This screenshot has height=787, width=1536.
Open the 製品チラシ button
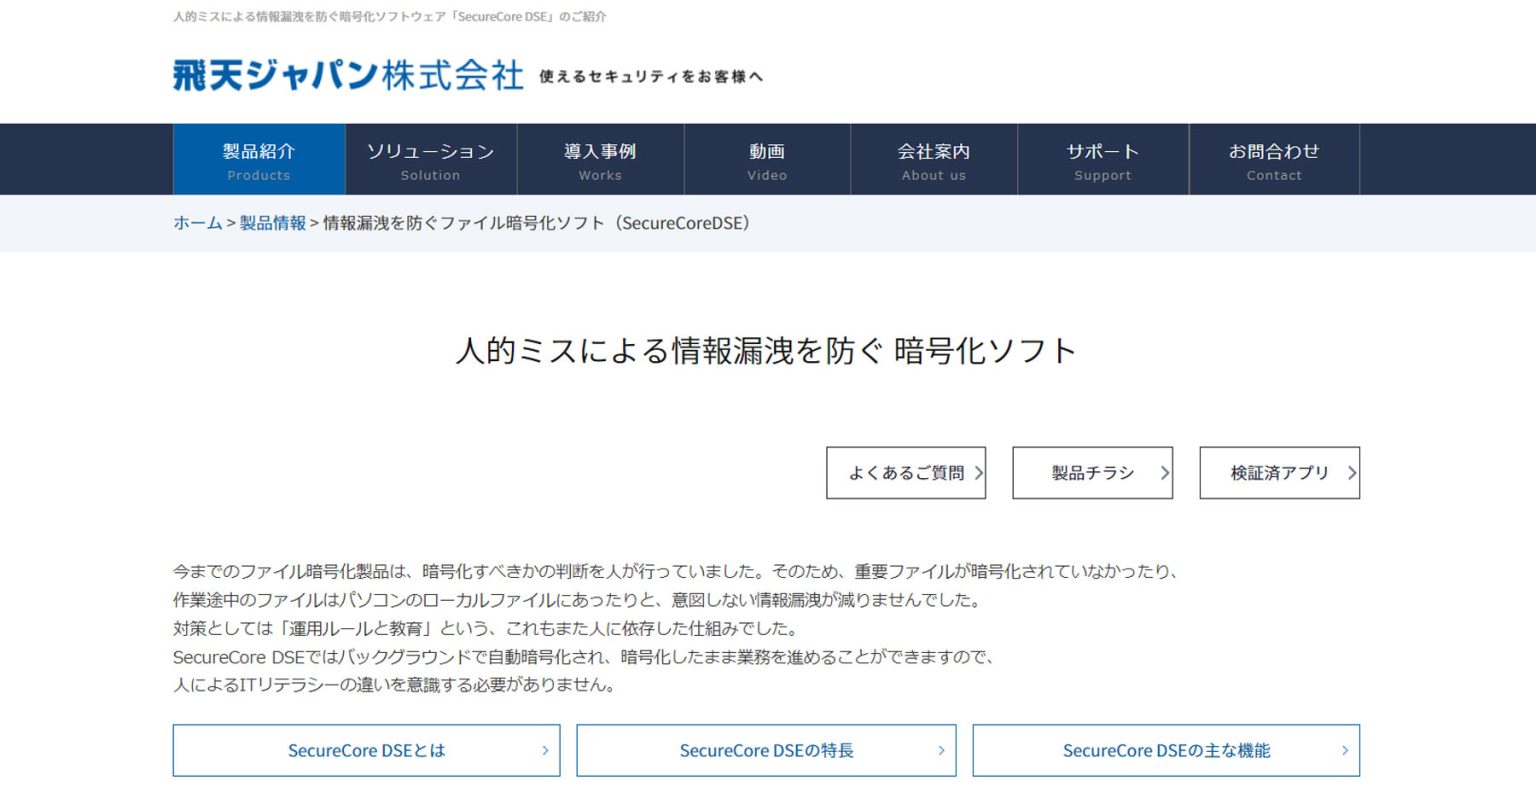(x=1093, y=473)
